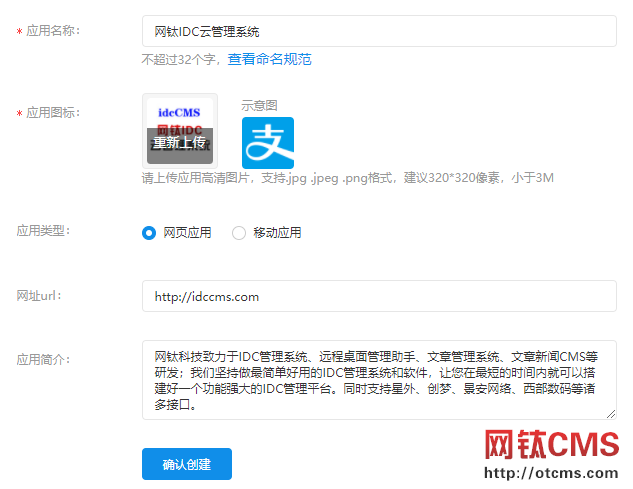Click the 重新上传 overlay on app icon
633x489 pixels.
pos(179,143)
